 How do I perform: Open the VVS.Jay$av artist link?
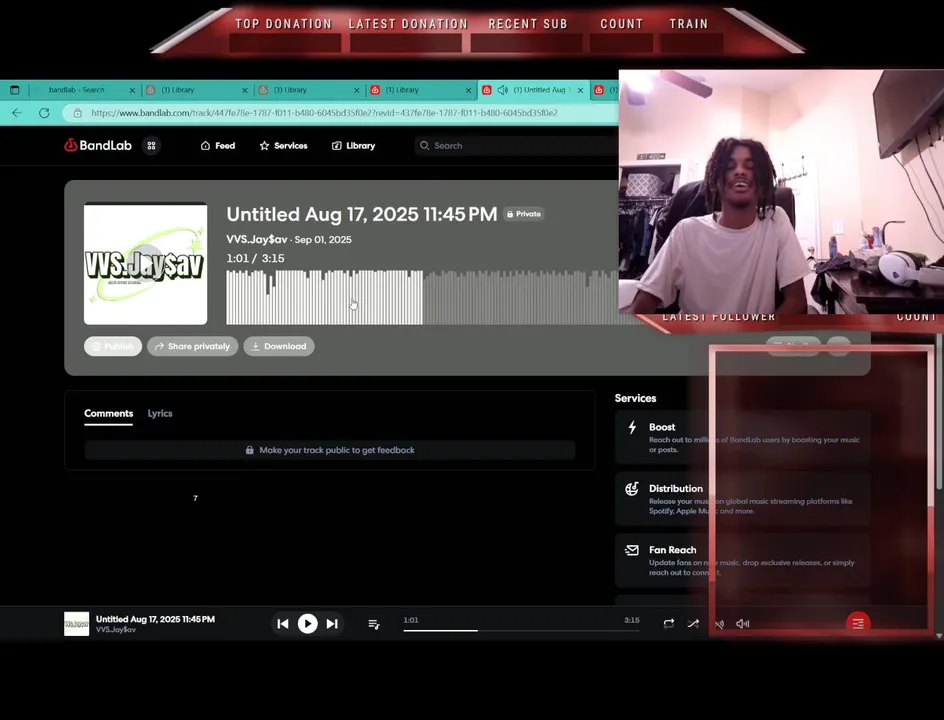[x=256, y=240]
